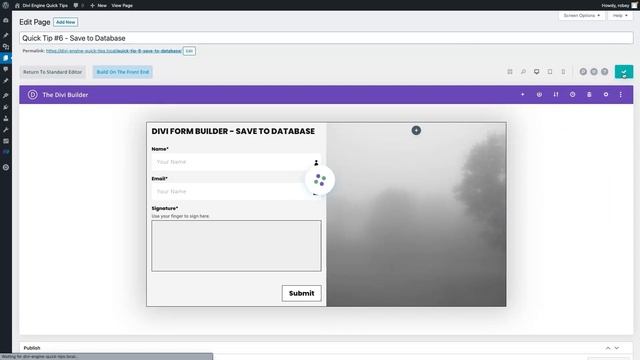Move Publish panel up arrow
This screenshot has width=640, height=360.
tap(608, 348)
